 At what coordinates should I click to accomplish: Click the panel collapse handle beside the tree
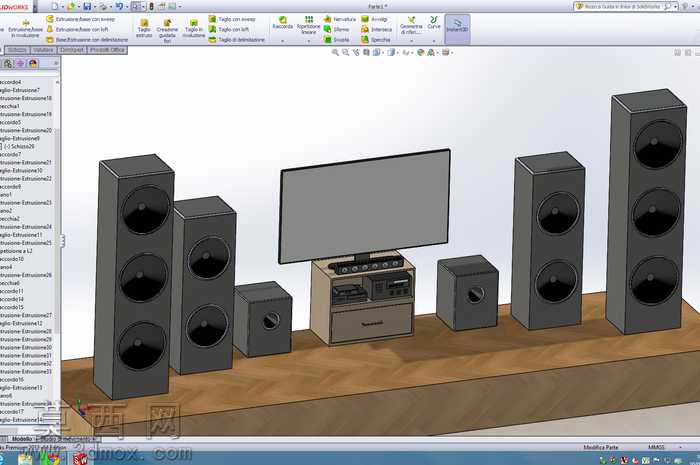[62, 241]
